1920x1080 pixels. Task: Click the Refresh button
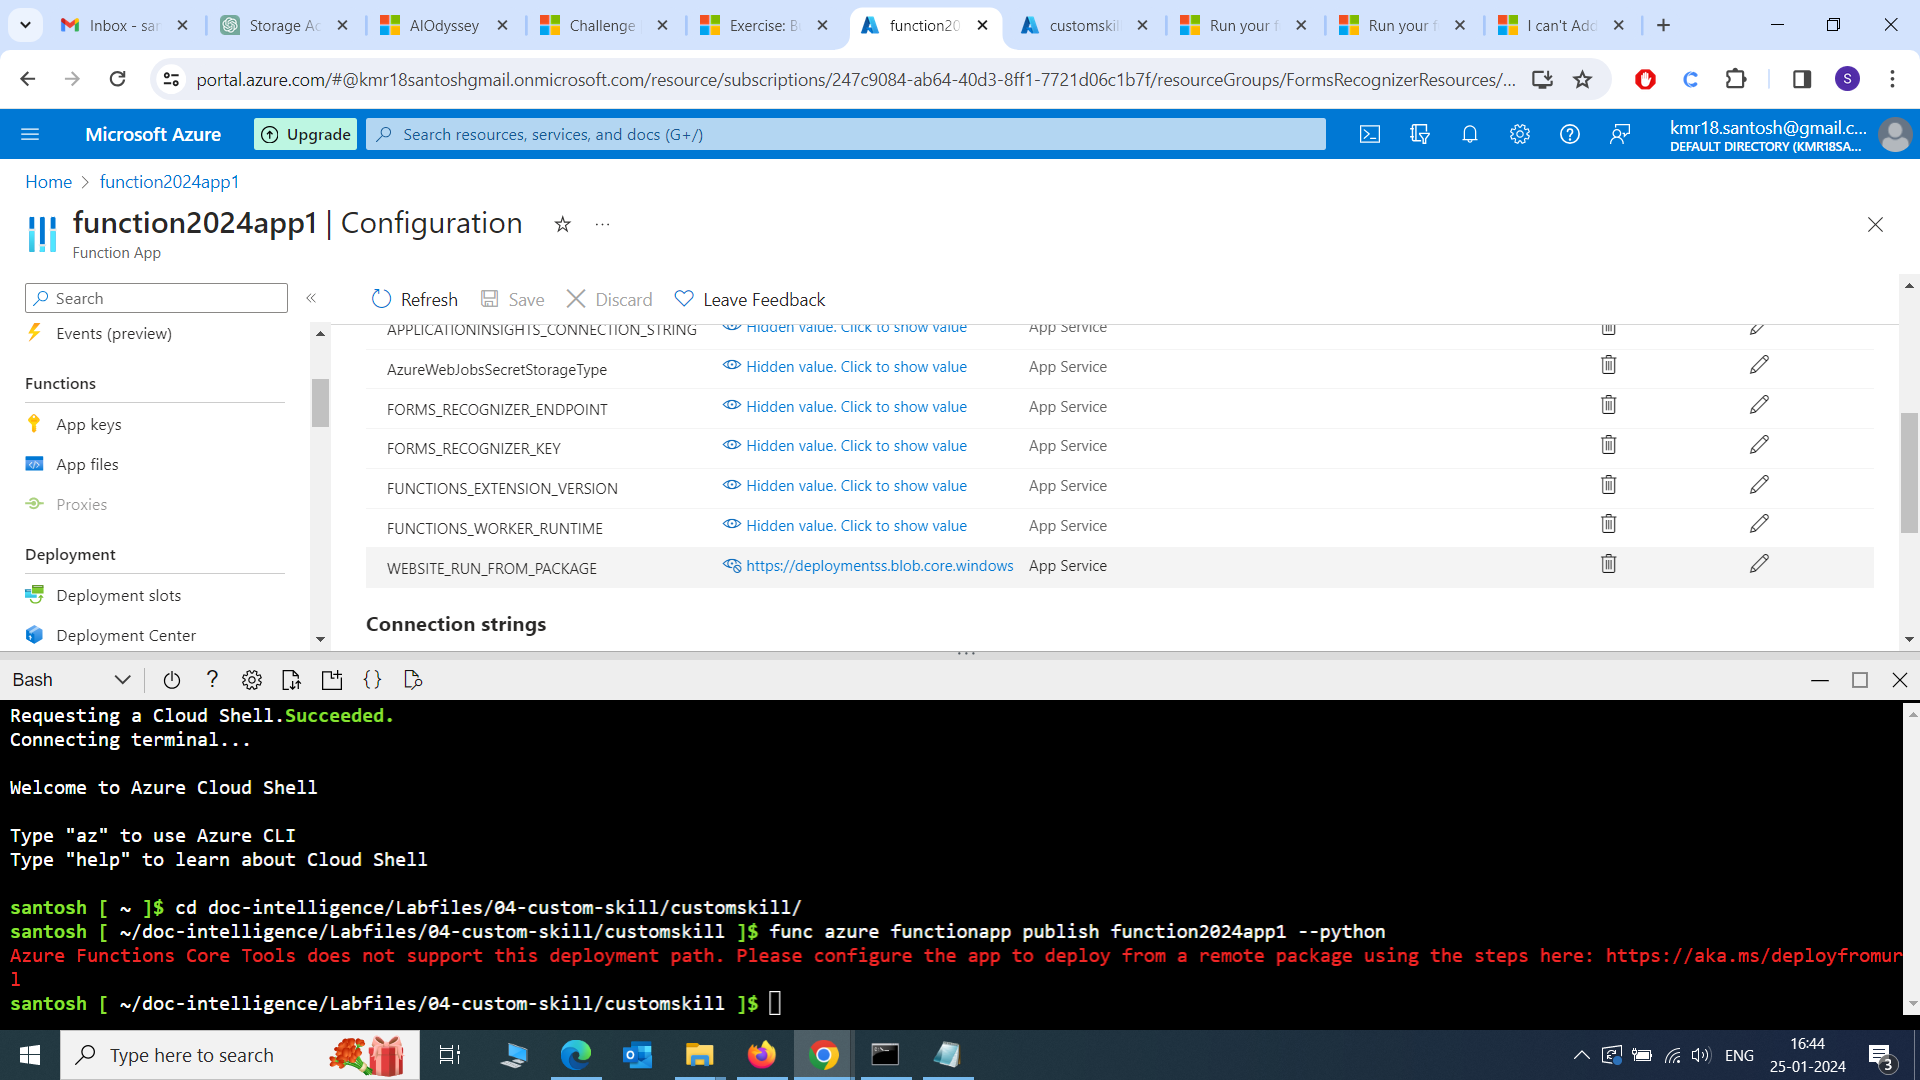(414, 299)
